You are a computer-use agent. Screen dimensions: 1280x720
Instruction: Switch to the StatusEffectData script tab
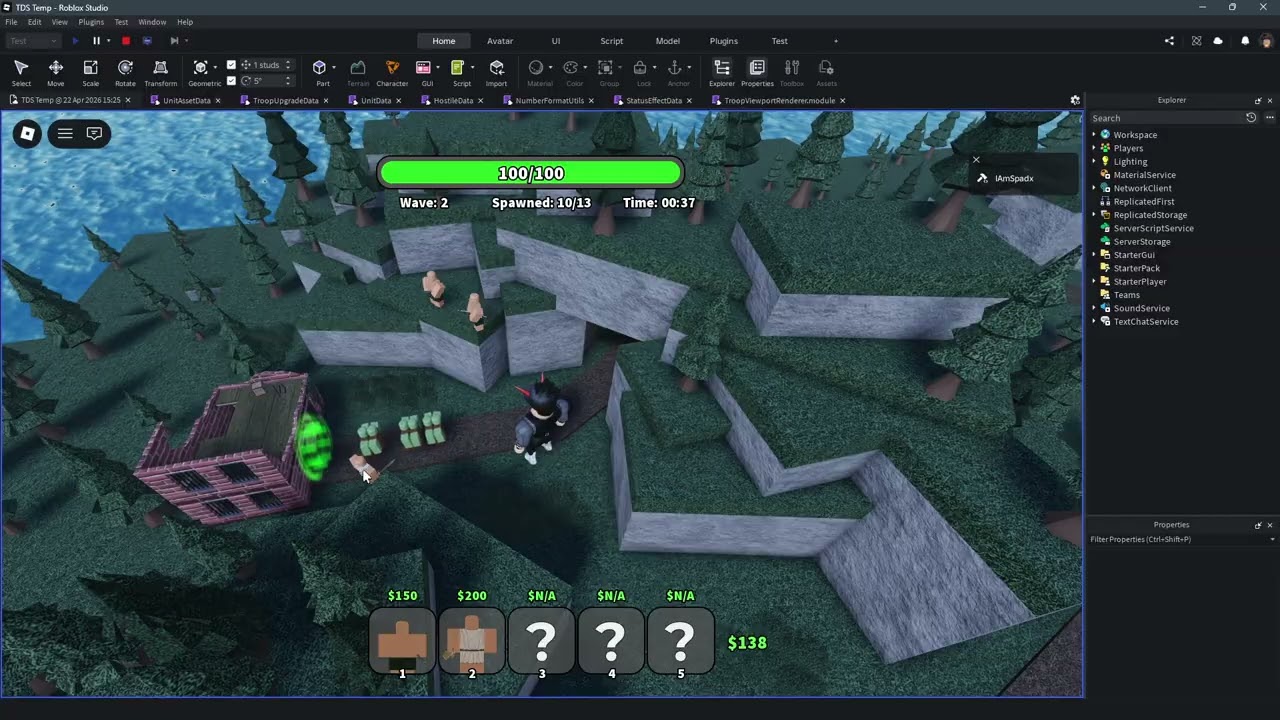(654, 100)
